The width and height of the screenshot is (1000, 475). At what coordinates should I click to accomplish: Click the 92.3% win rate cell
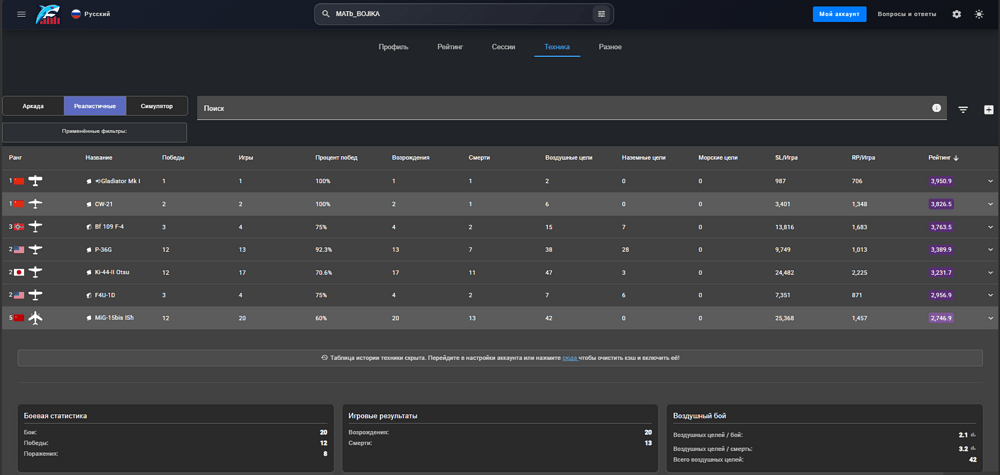(x=323, y=249)
